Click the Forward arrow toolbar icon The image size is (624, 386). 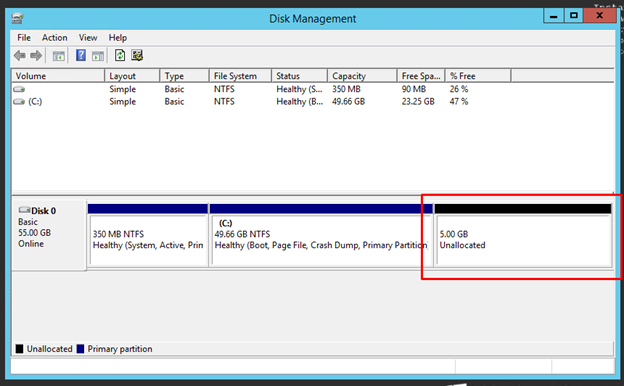[x=36, y=55]
